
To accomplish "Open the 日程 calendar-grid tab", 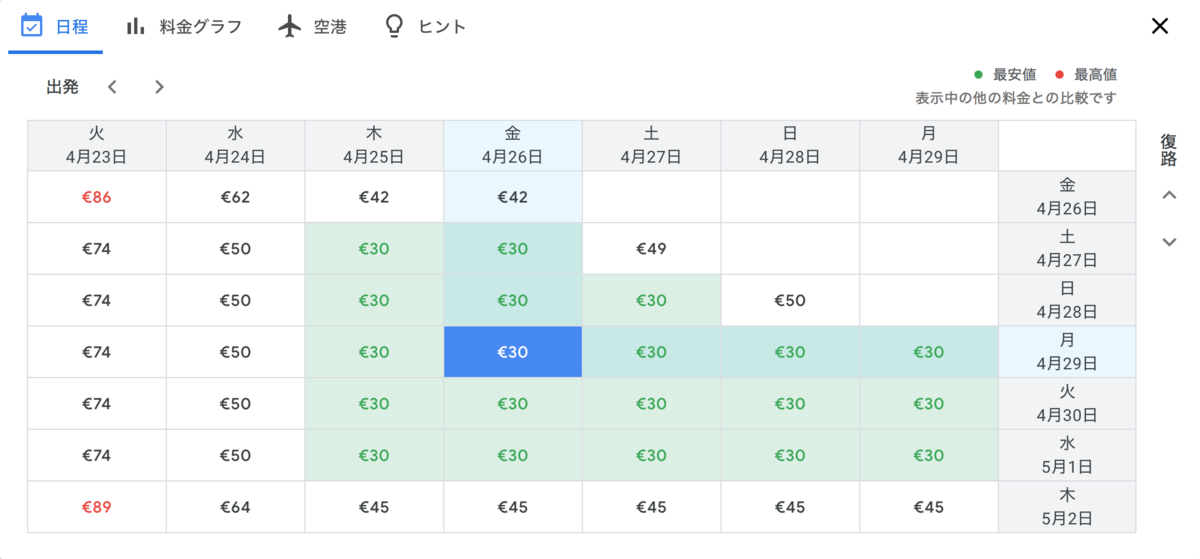I will [x=55, y=26].
